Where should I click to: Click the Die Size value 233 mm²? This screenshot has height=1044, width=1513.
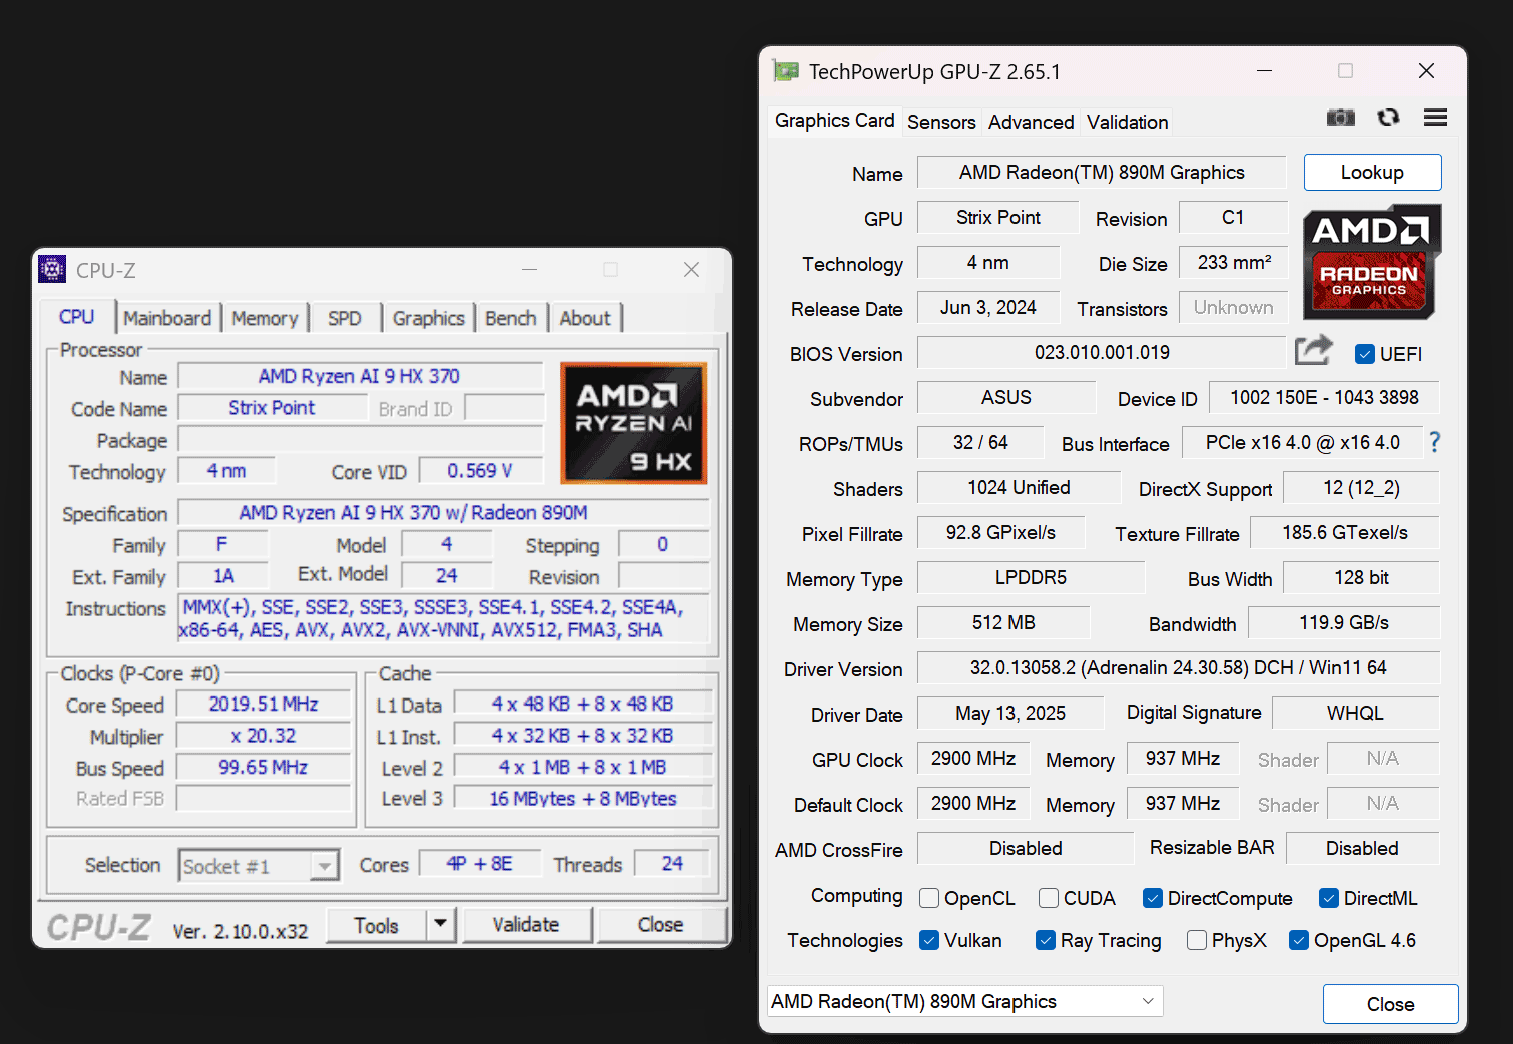tap(1235, 262)
